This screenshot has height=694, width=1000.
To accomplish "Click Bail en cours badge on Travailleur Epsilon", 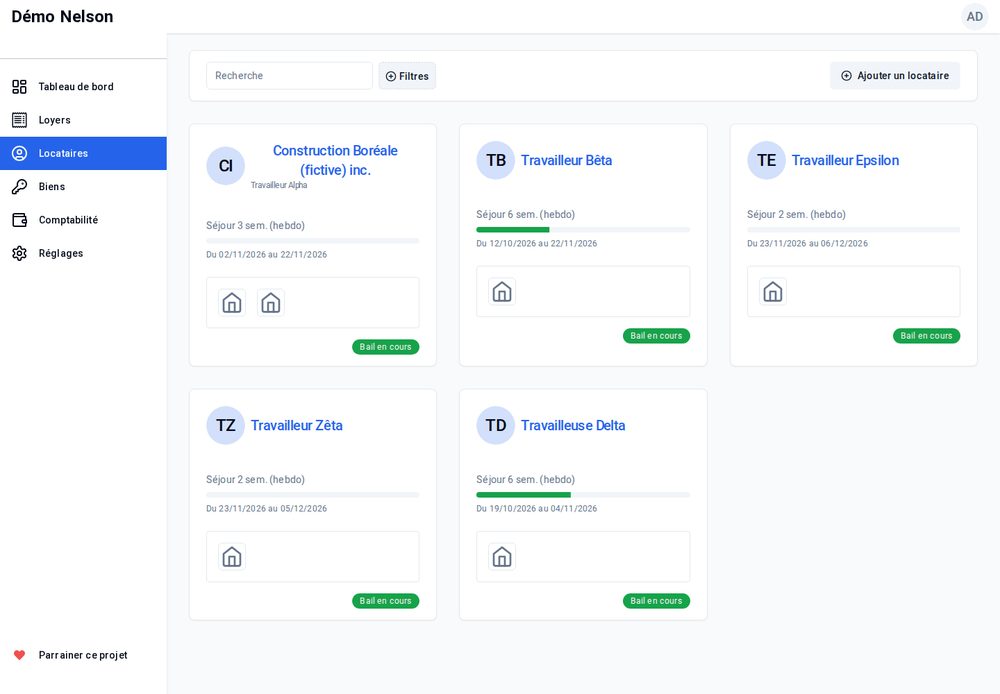I will click(x=927, y=336).
